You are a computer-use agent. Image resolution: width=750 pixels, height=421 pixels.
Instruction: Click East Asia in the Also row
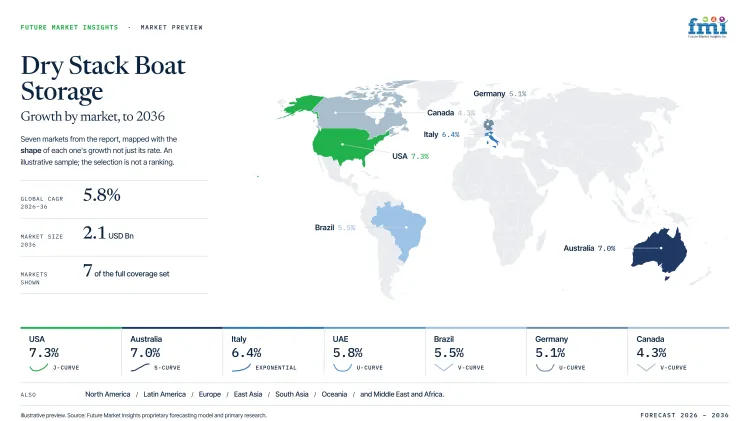[248, 394]
